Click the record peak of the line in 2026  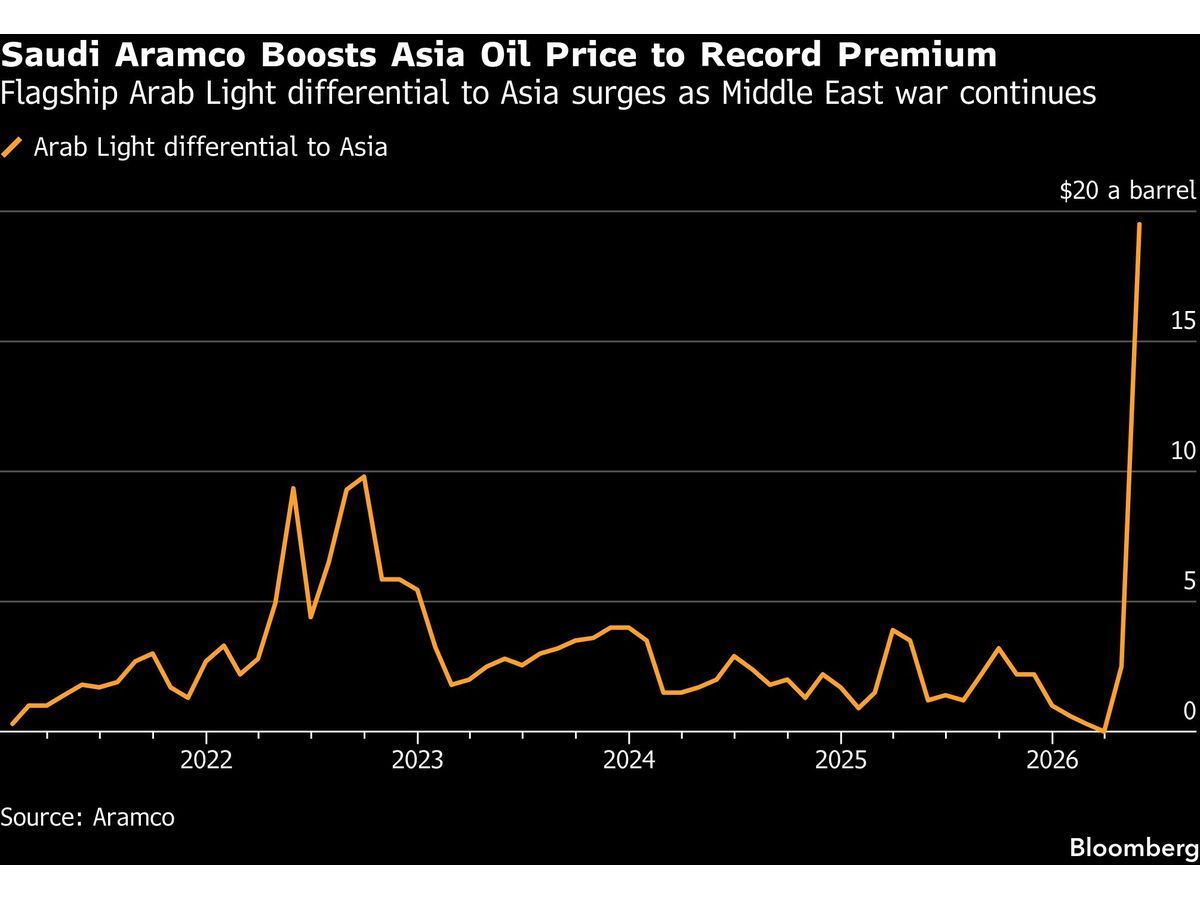pos(1139,225)
